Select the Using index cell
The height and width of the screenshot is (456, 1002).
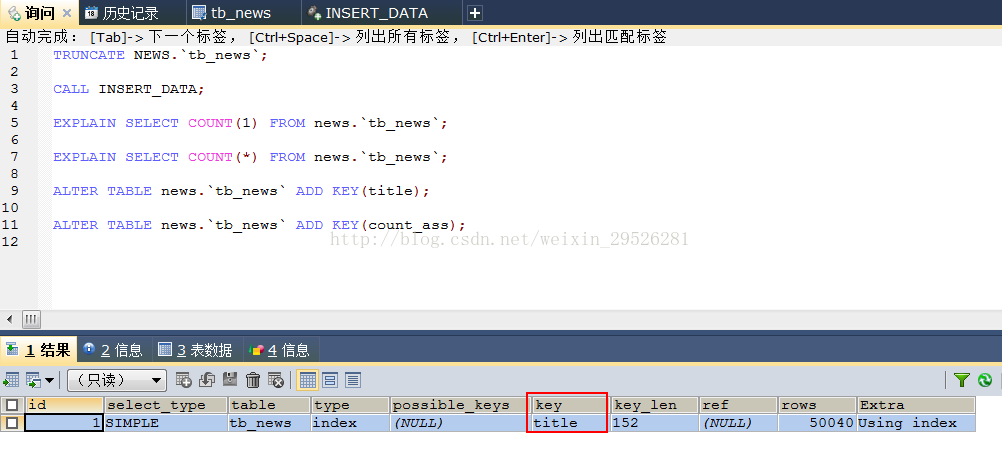pos(916,423)
